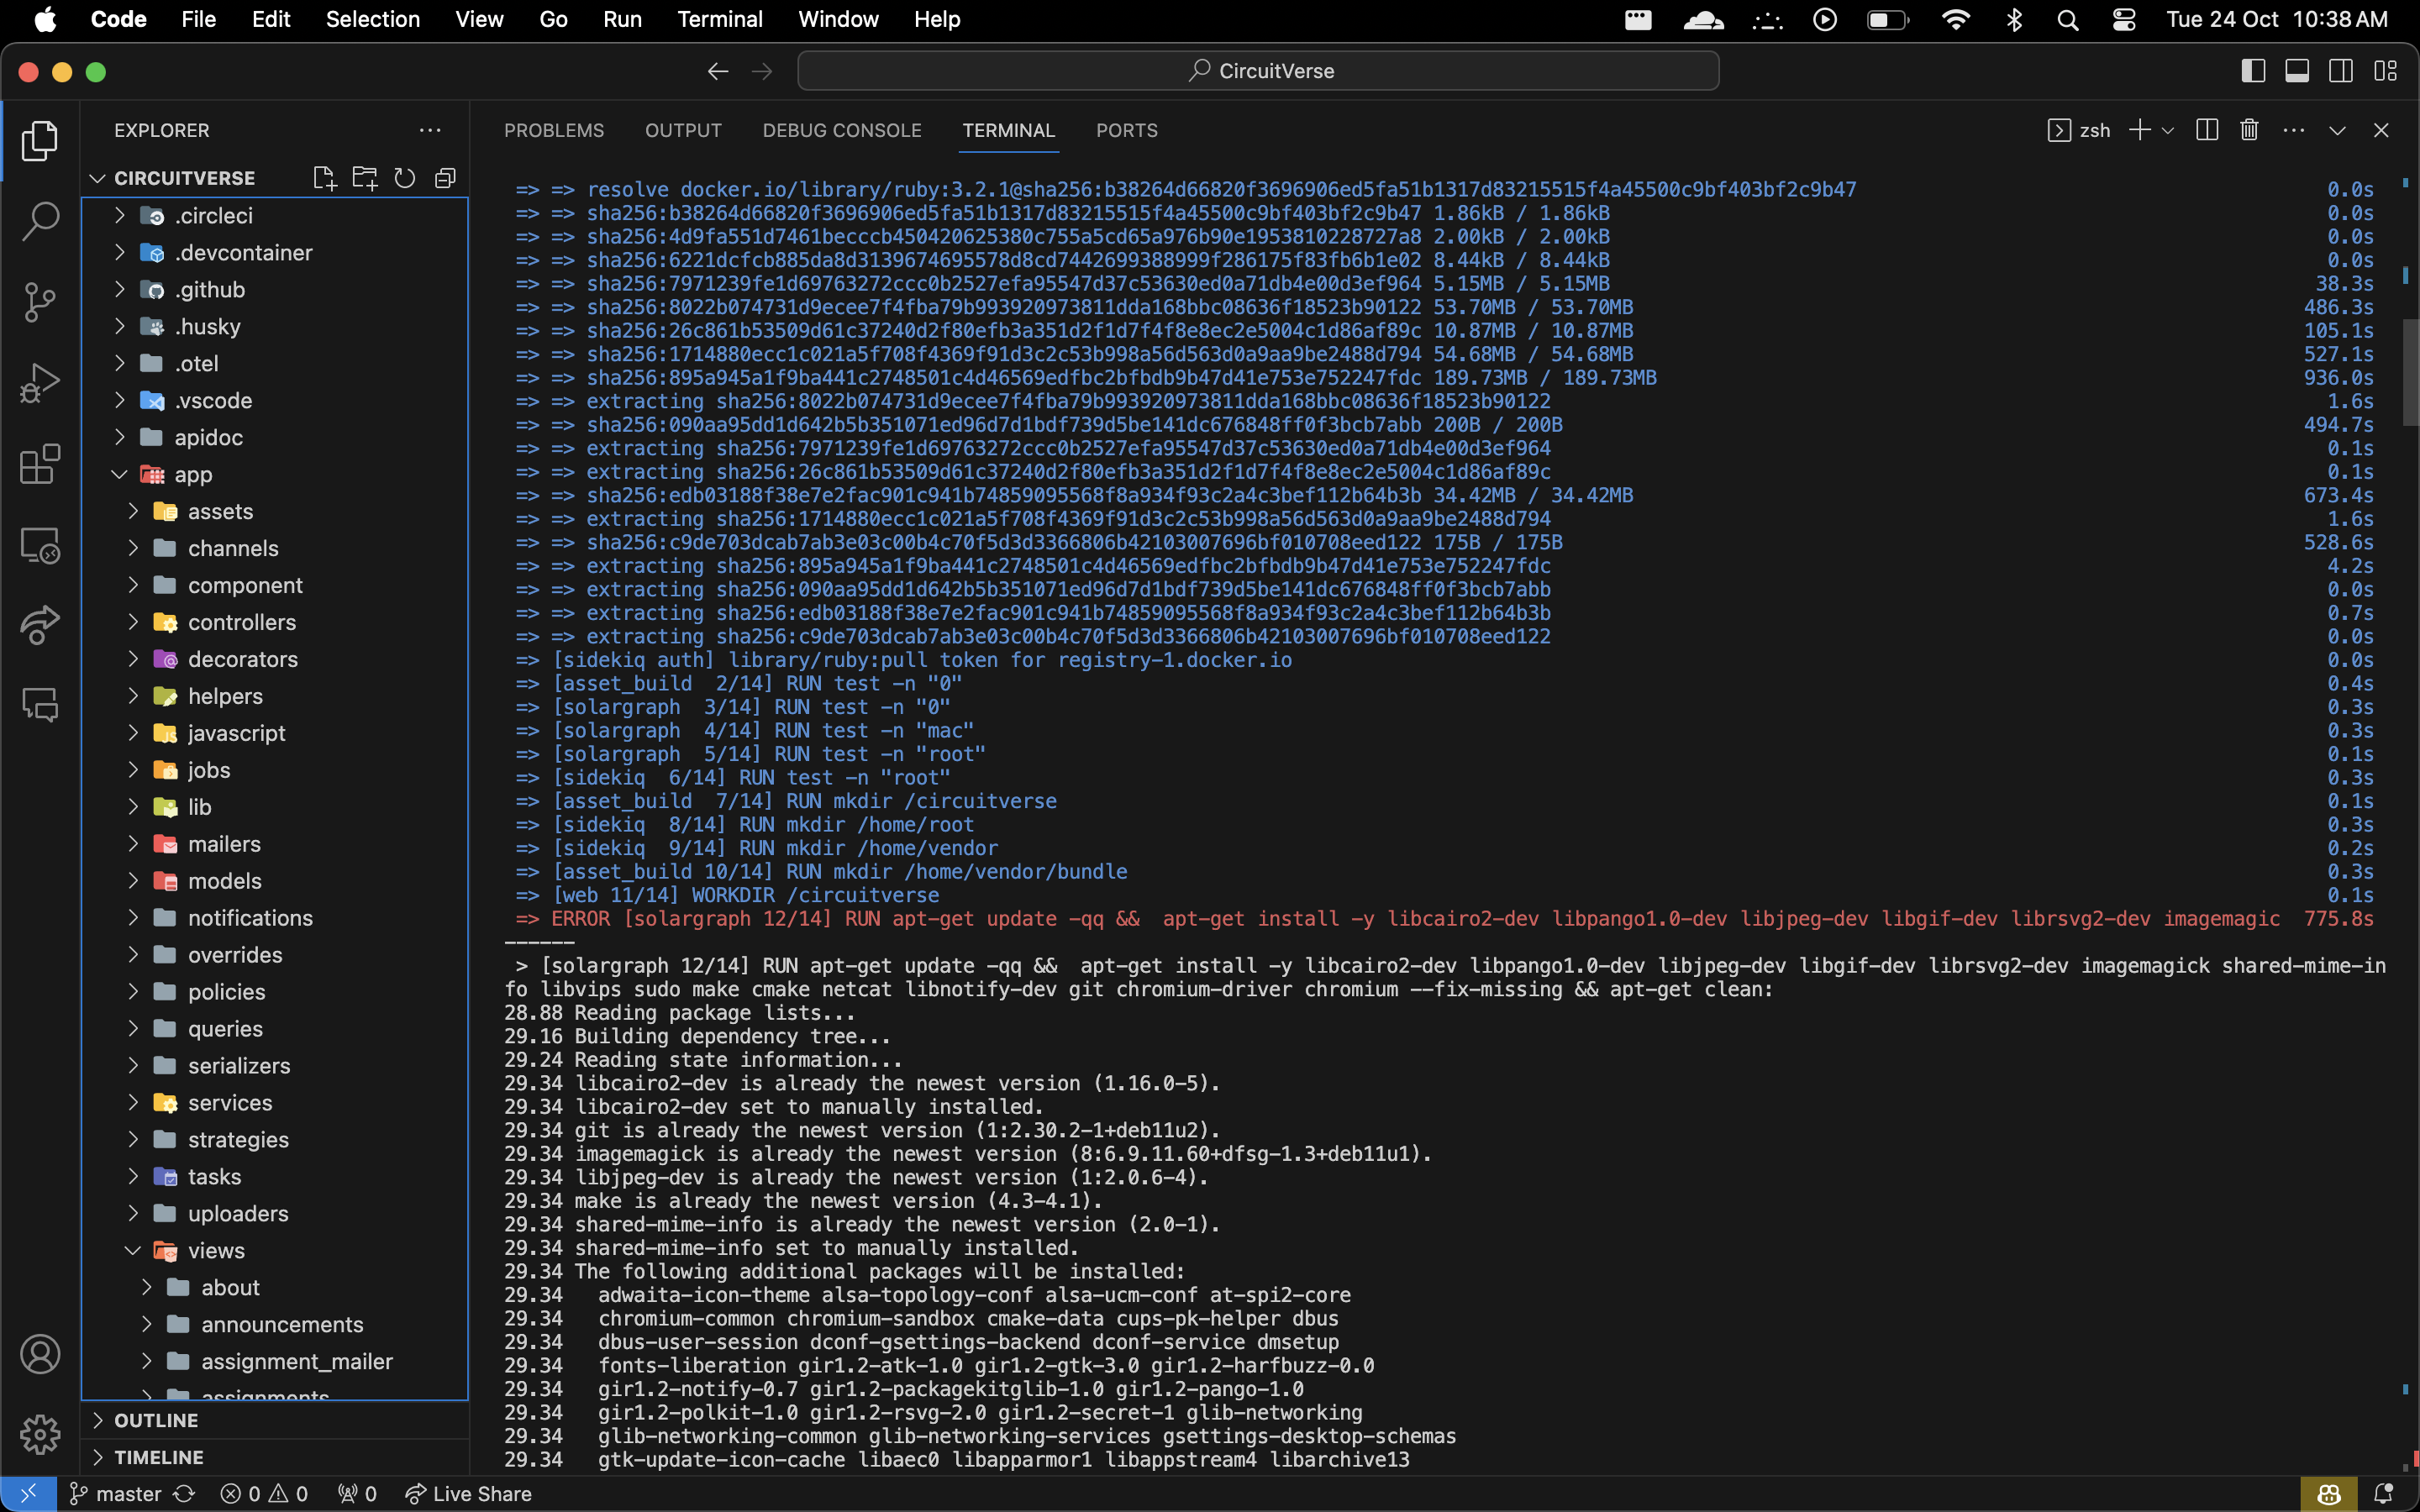Open the Search panel in the activity bar
Viewport: 2420px width, 1512px height.
pyautogui.click(x=40, y=221)
